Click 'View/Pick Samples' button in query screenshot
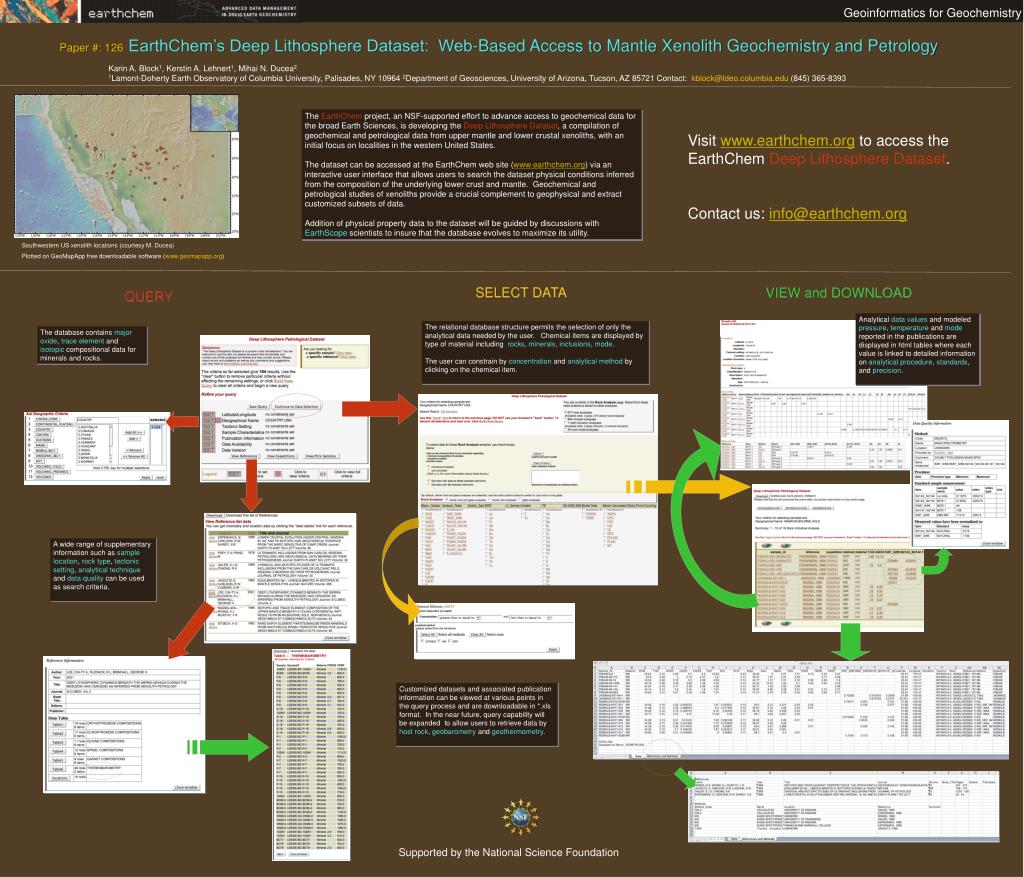Screen dimensions: 1024x877 pyautogui.click(x=321, y=456)
